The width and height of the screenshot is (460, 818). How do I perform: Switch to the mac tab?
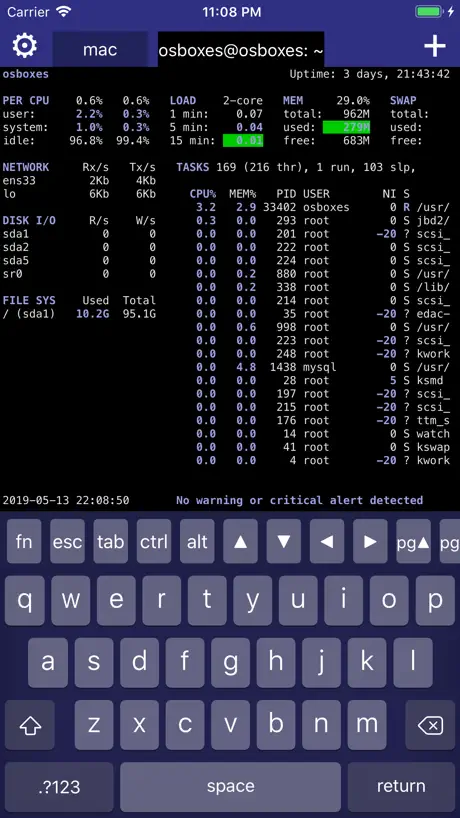coord(100,50)
